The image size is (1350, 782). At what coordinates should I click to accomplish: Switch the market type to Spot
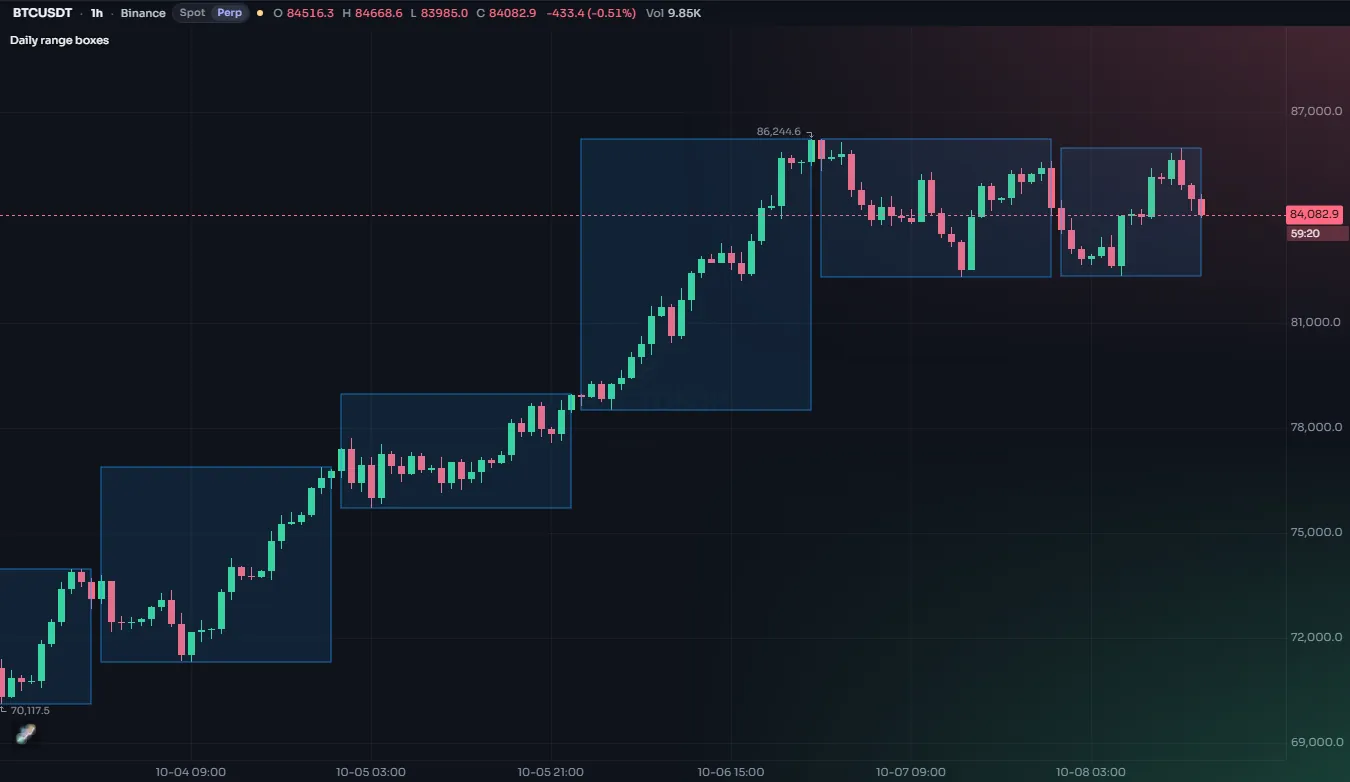192,13
